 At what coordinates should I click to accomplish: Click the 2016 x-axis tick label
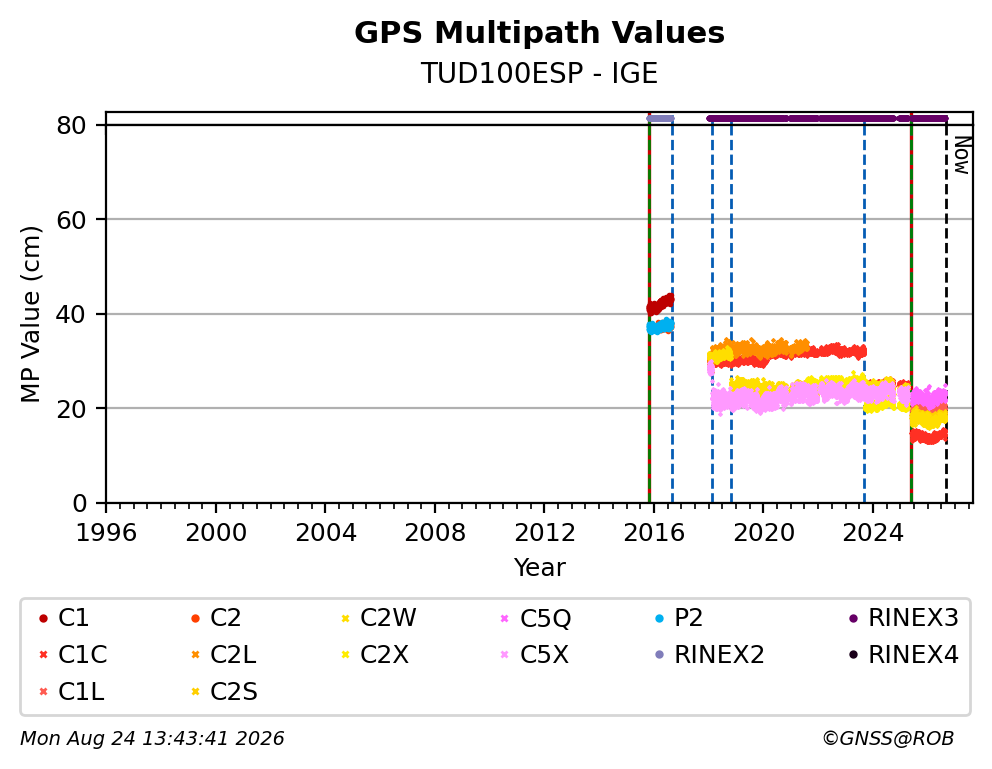click(654, 533)
